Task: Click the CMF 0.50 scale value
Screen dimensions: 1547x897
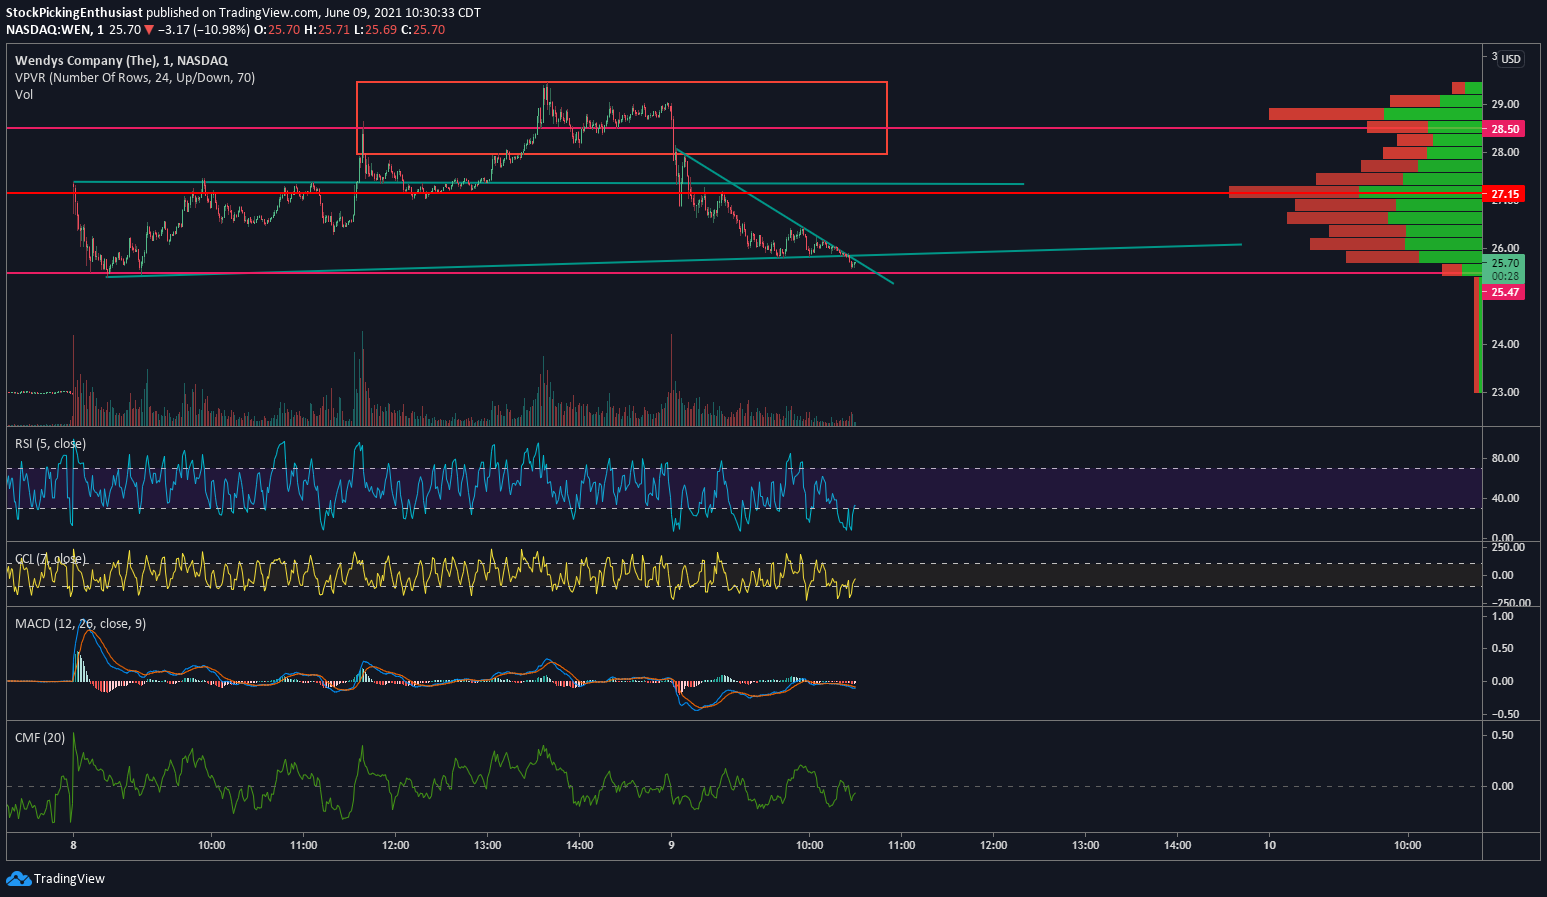Action: pyautogui.click(x=1502, y=735)
